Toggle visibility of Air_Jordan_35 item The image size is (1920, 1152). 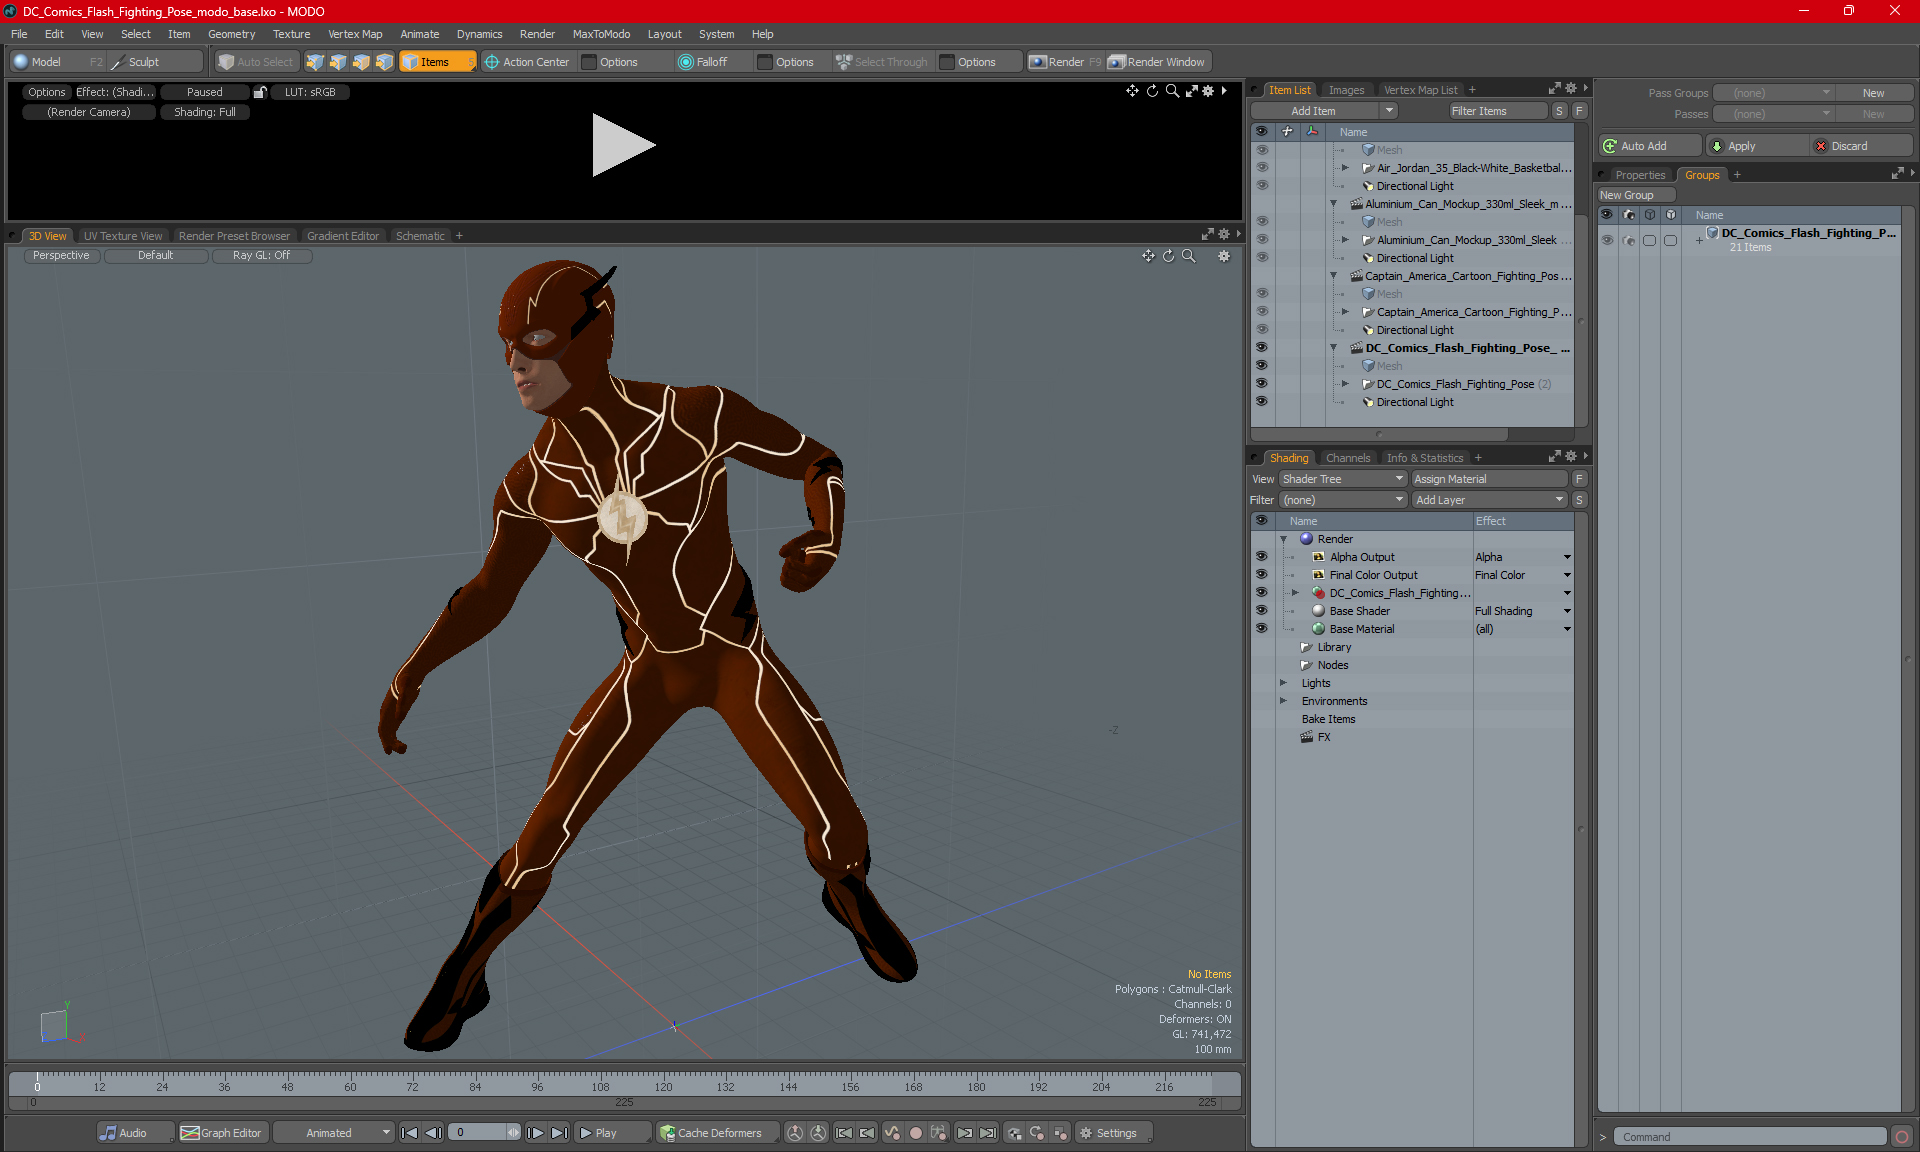[1261, 168]
